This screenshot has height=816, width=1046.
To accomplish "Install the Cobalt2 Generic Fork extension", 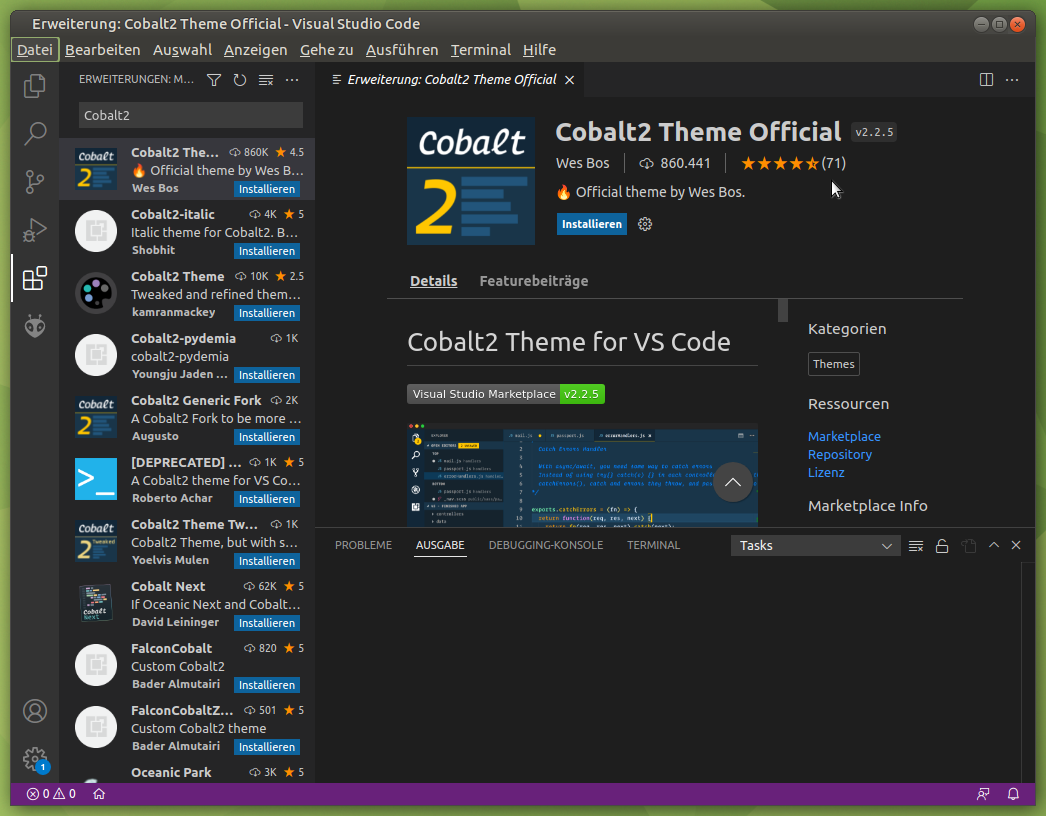I will pyautogui.click(x=267, y=437).
